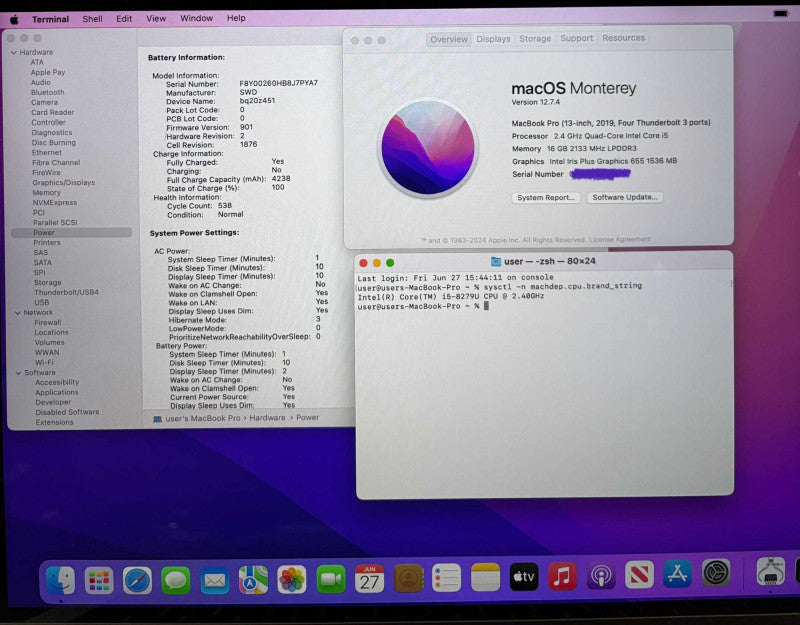Select Bluetooth in the Hardware list
Viewport: 800px width, 625px height.
47,93
